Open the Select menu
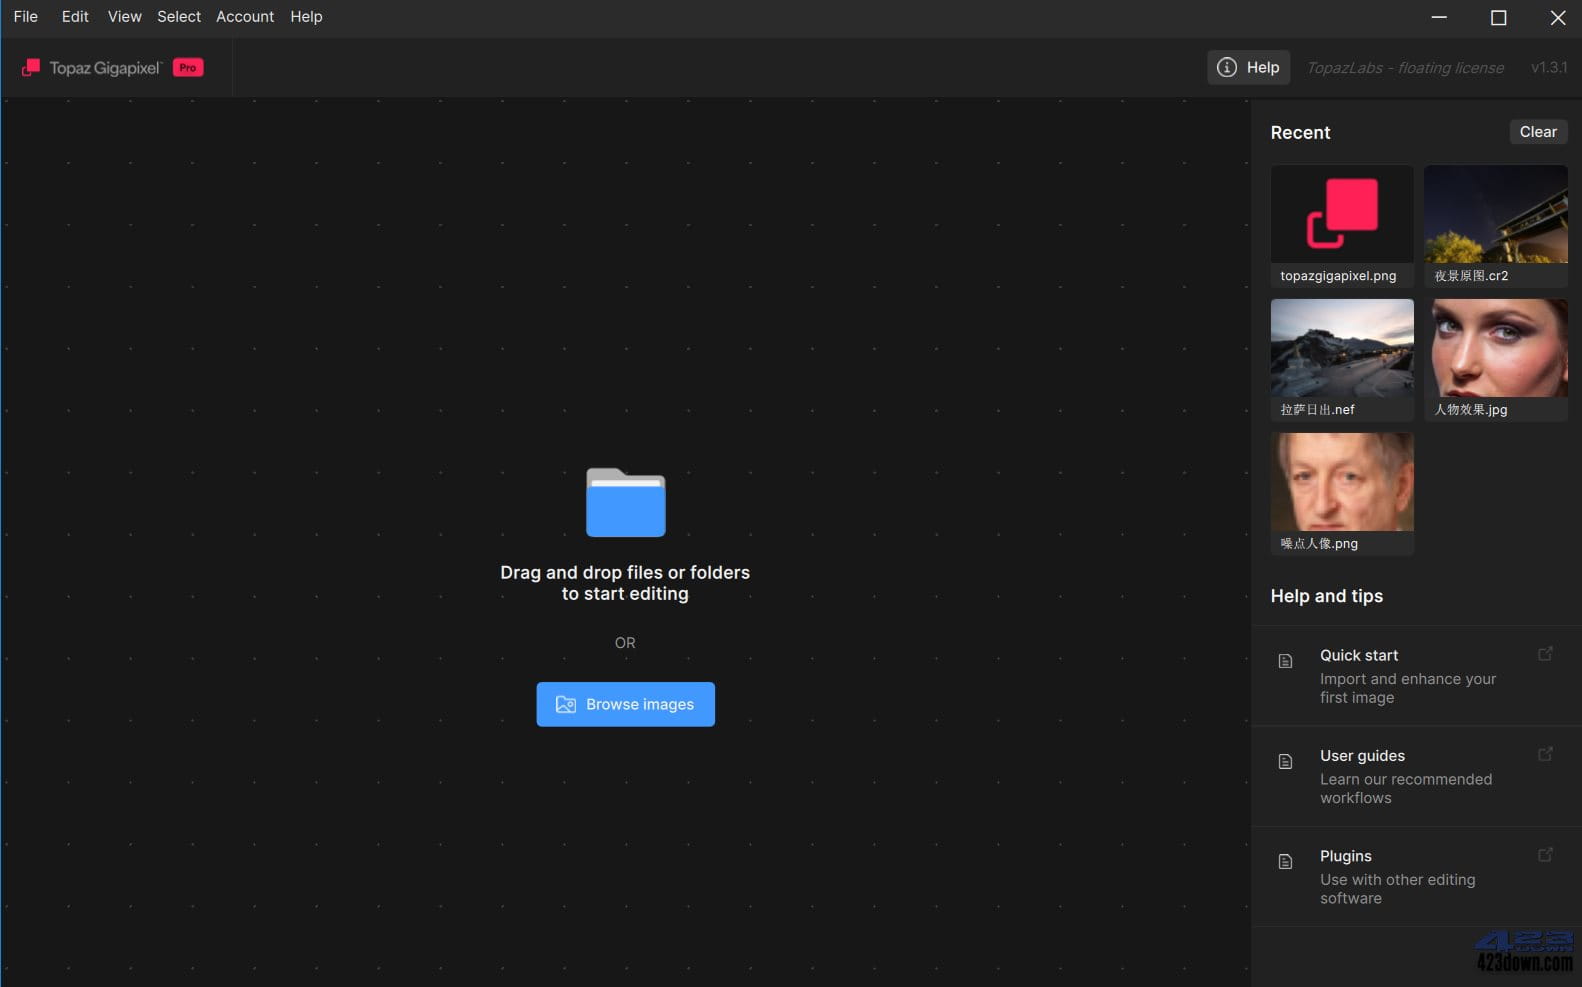 tap(179, 17)
